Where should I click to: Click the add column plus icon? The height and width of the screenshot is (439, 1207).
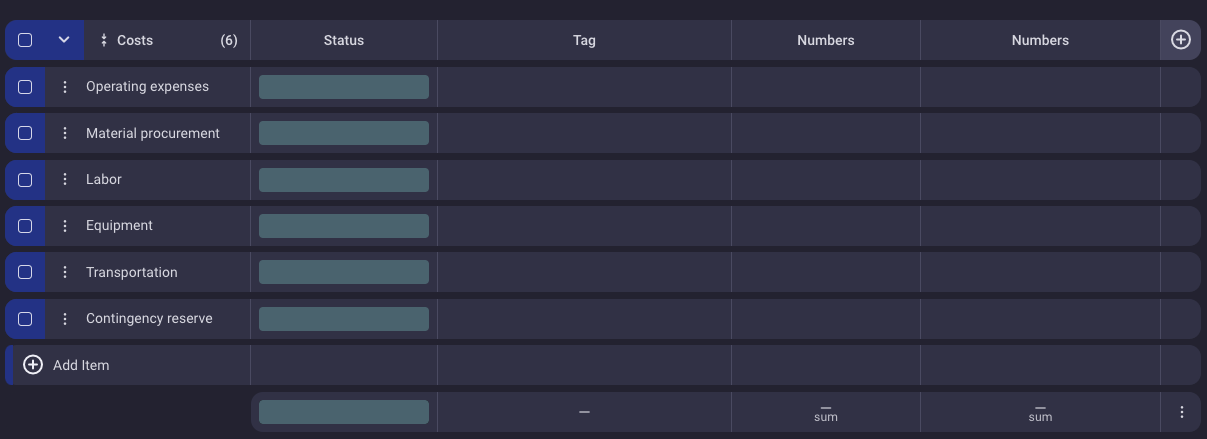(1180, 40)
